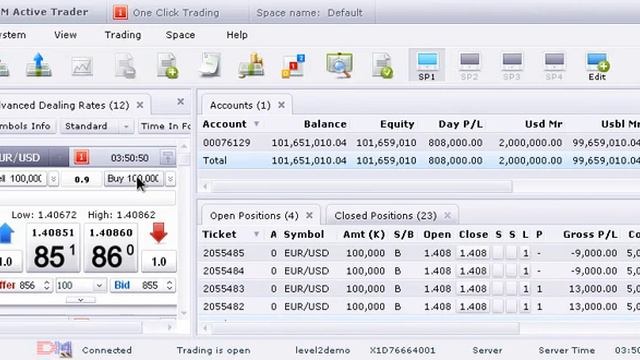Open the chart toolbar icon

82,66
